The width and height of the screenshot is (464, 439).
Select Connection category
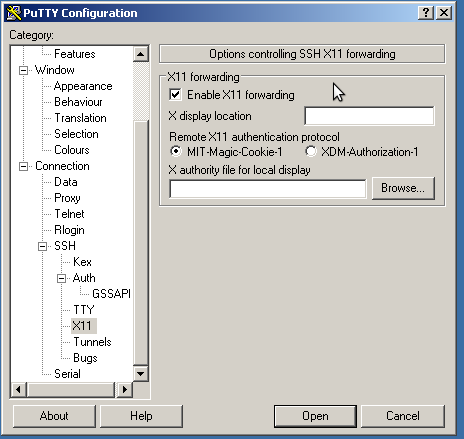tap(62, 166)
